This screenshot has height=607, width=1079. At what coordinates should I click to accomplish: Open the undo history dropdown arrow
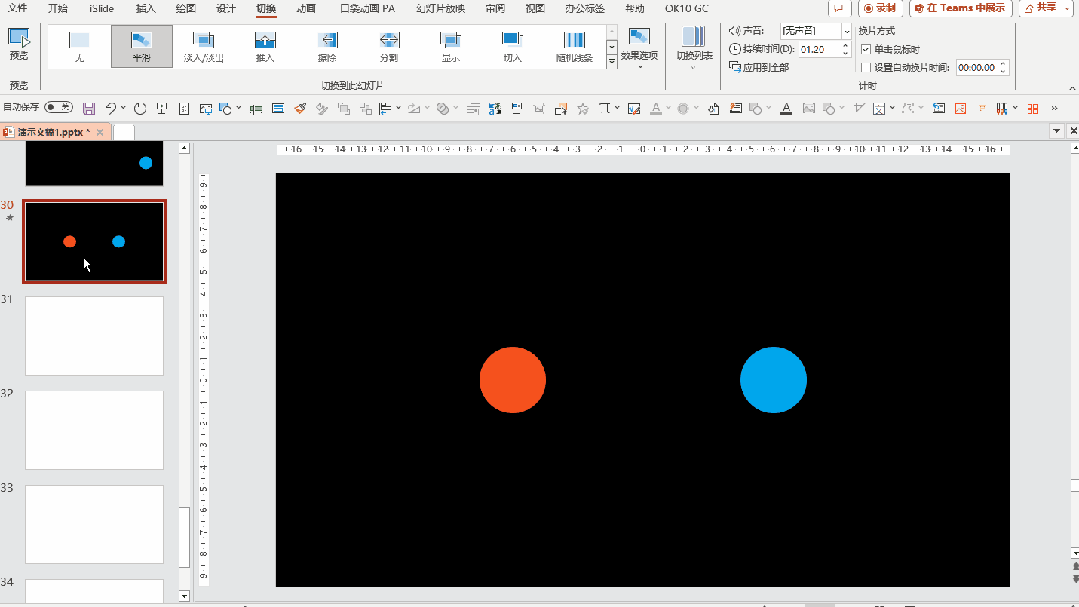pos(123,109)
